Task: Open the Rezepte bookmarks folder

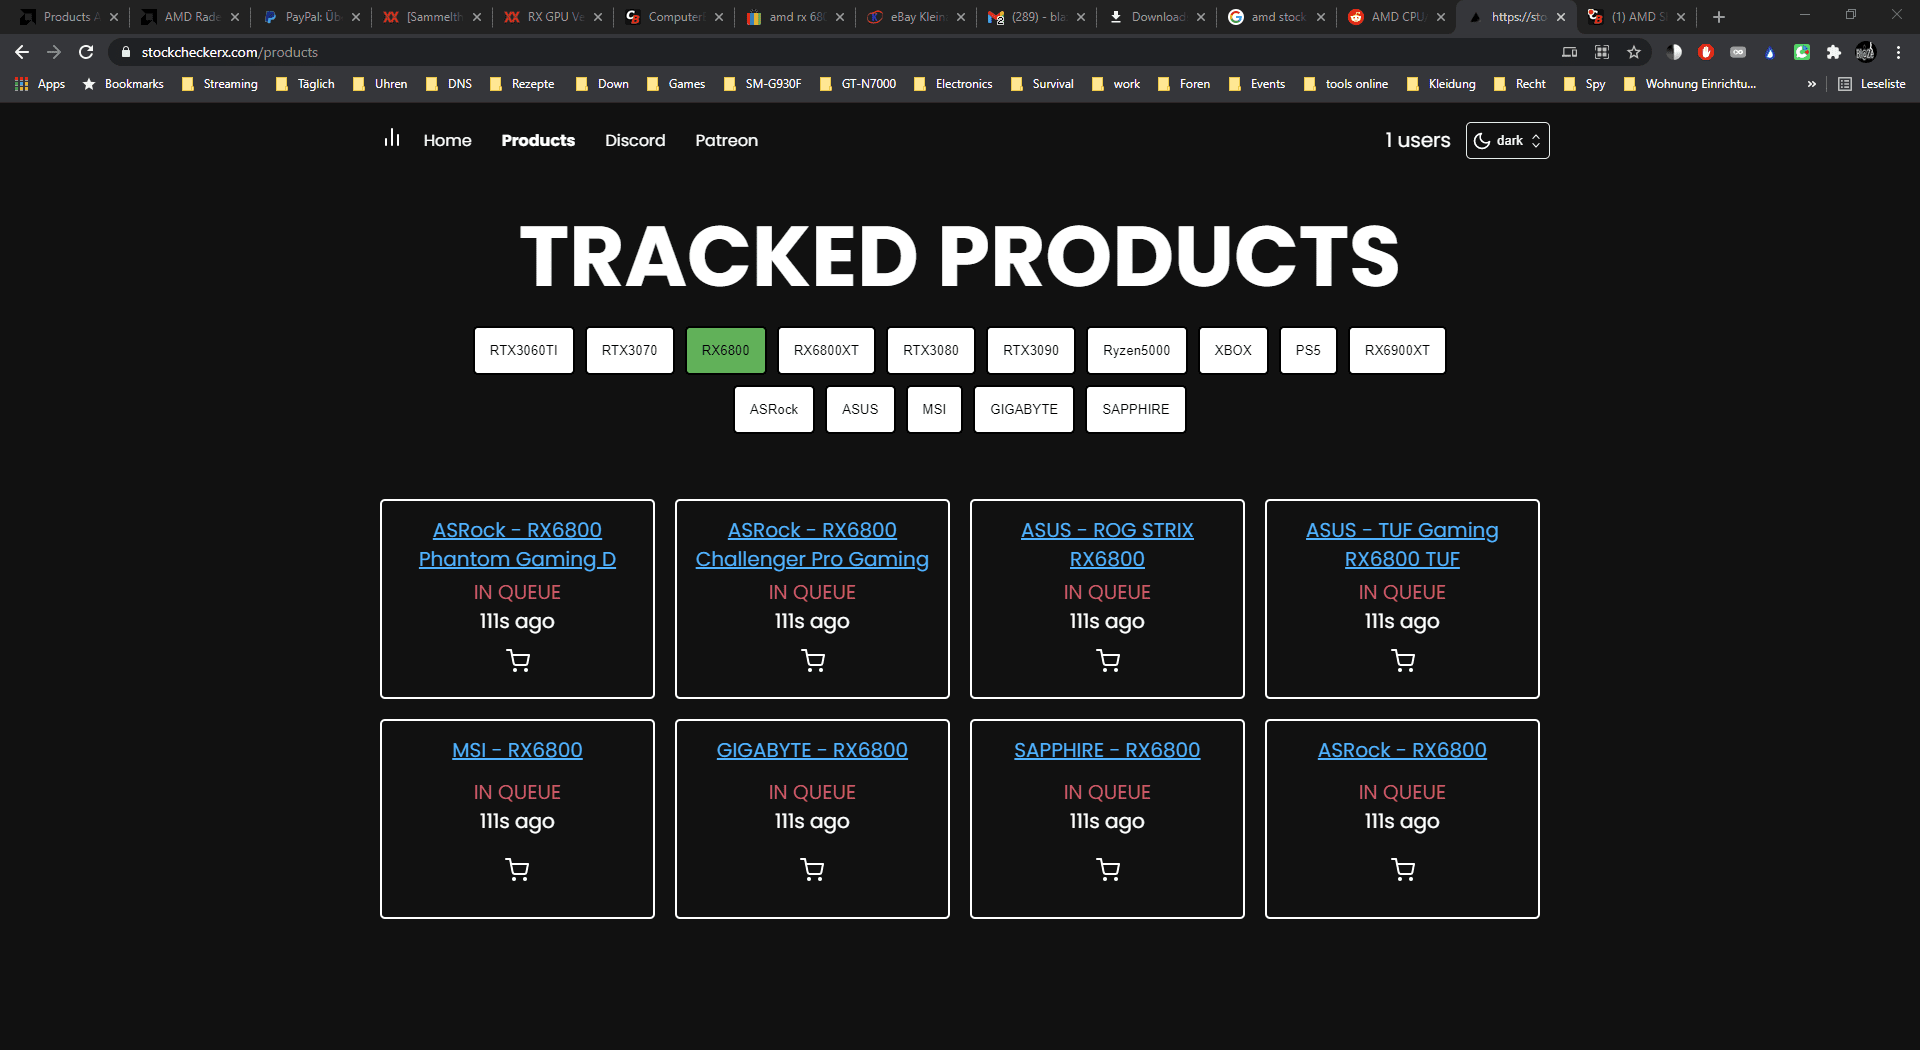Action: (522, 84)
